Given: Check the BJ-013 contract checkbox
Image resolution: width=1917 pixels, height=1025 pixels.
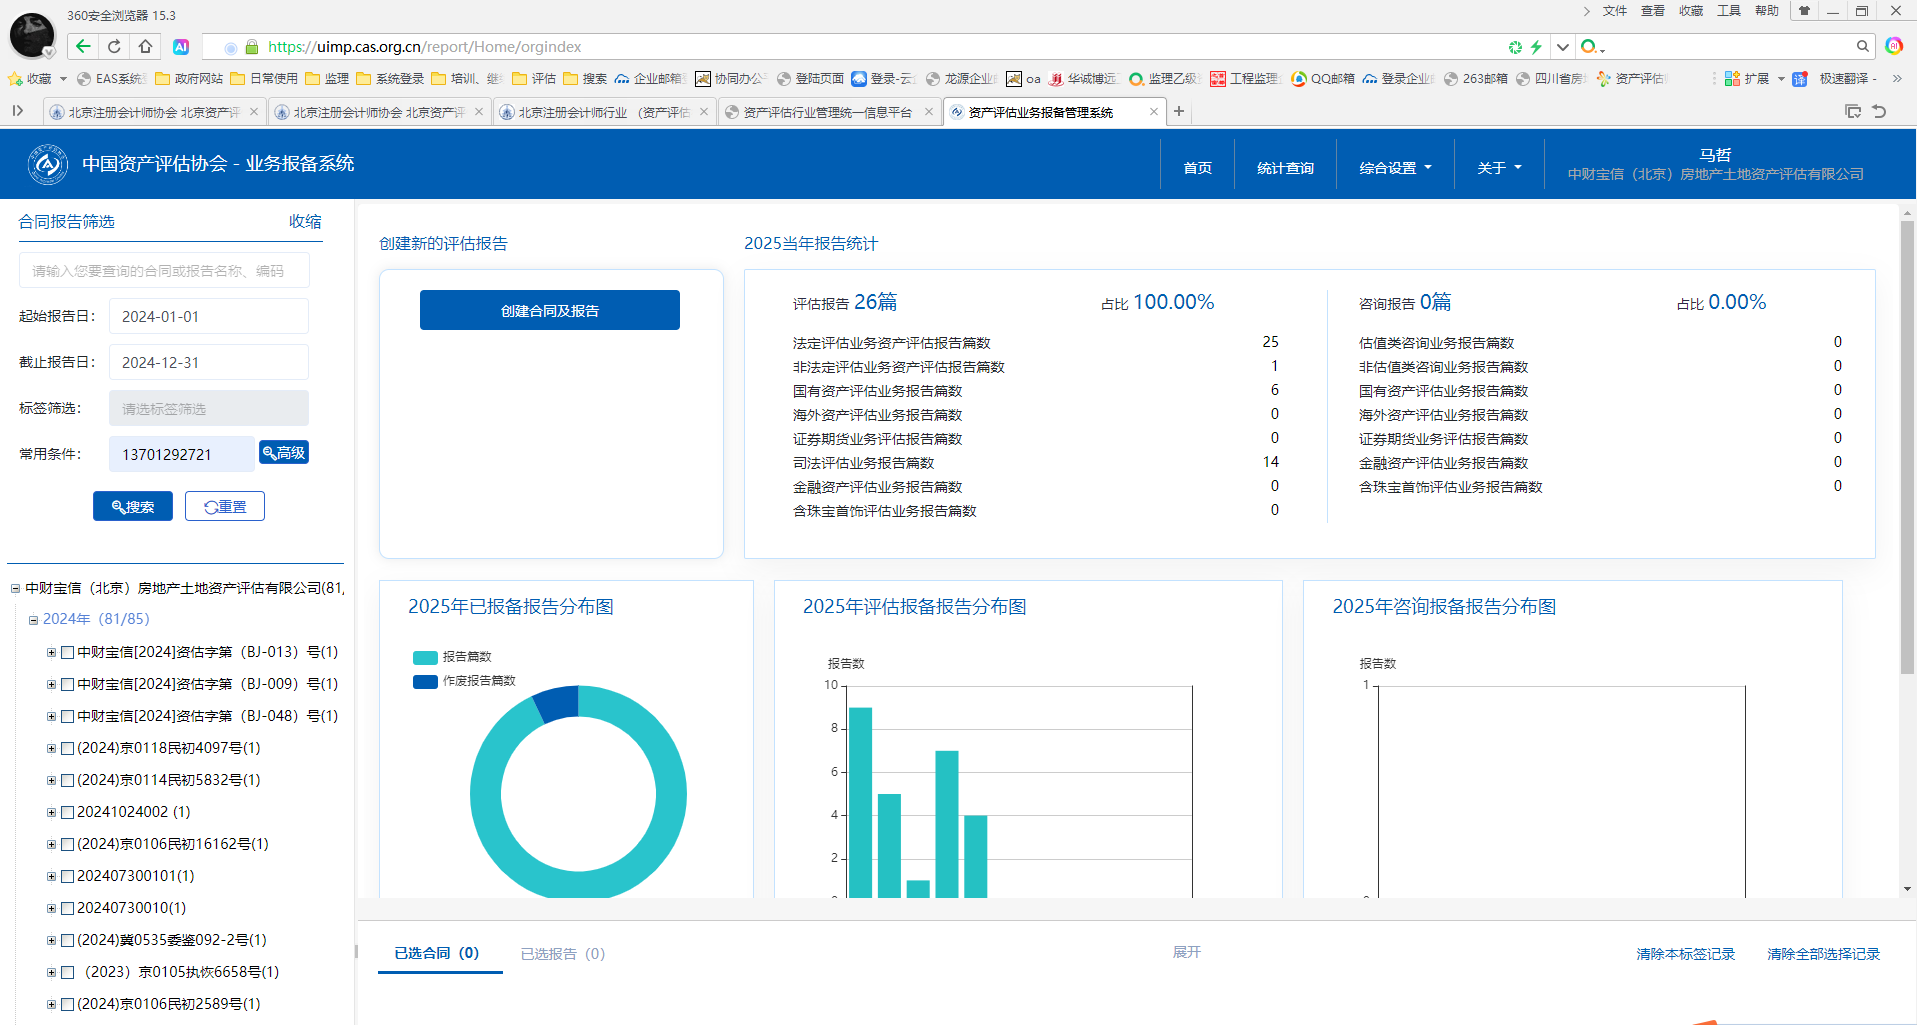Looking at the screenshot, I should tap(67, 652).
